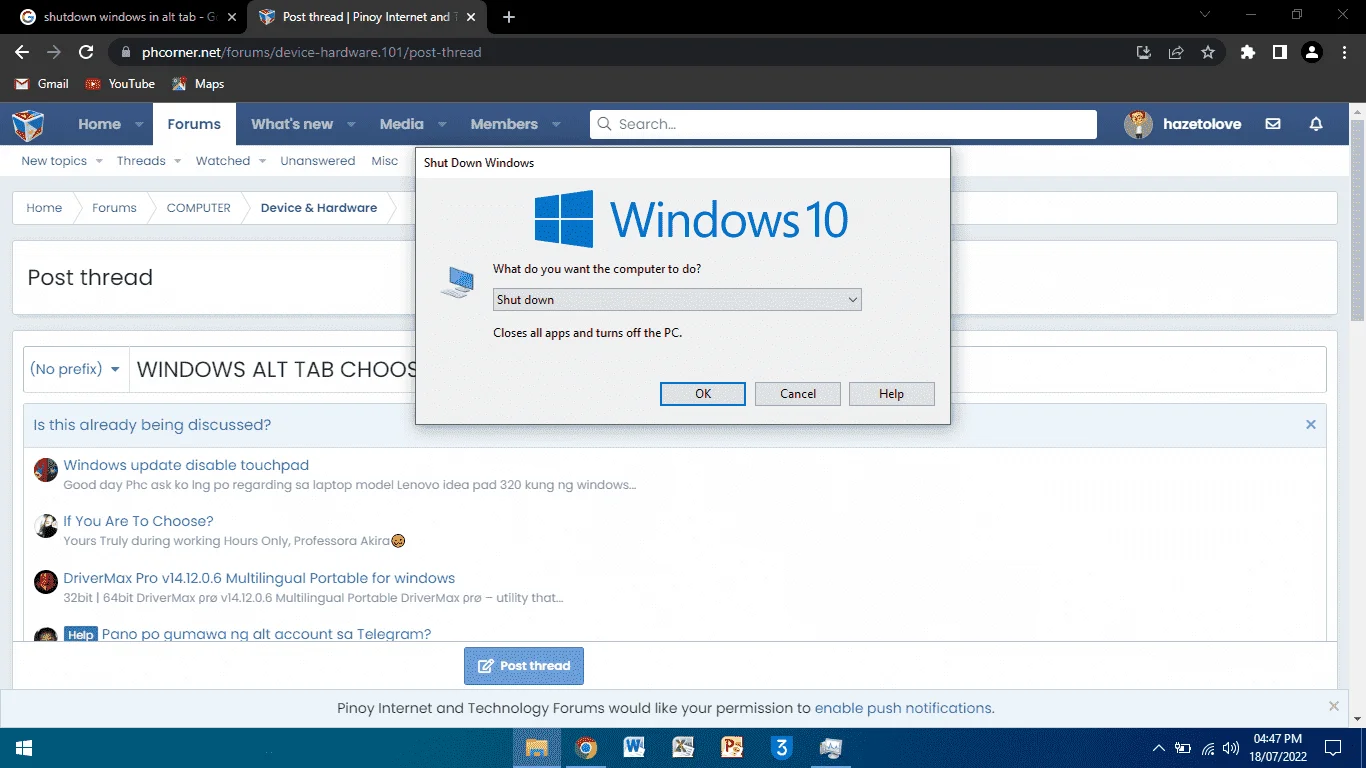1366x768 pixels.
Task: Dismiss the 'Is this already being discussed?' panel
Action: pos(1311,425)
